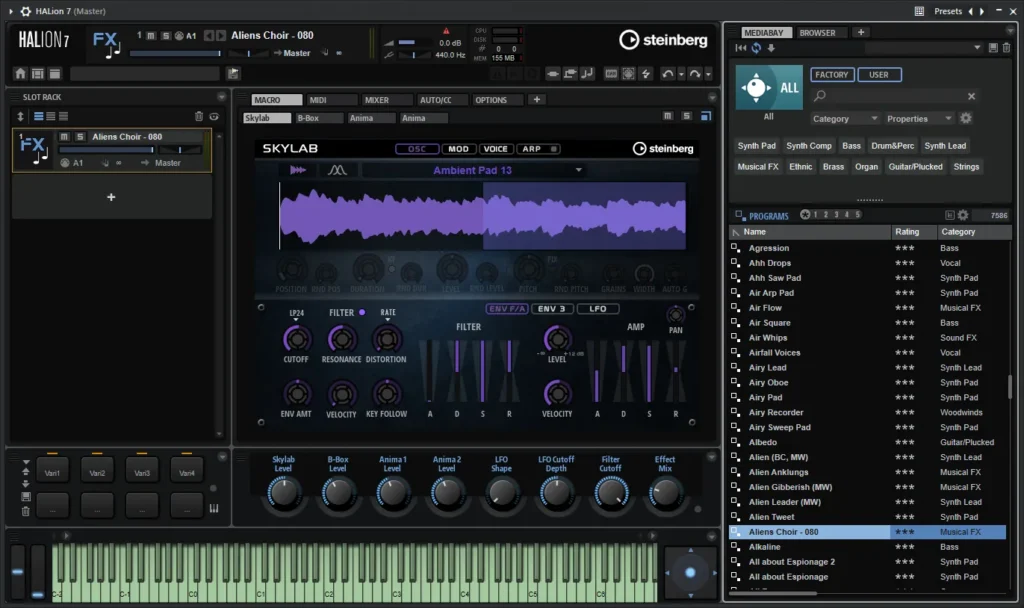Solo the Aliens Choir slot
1024x608 pixels.
80,136
